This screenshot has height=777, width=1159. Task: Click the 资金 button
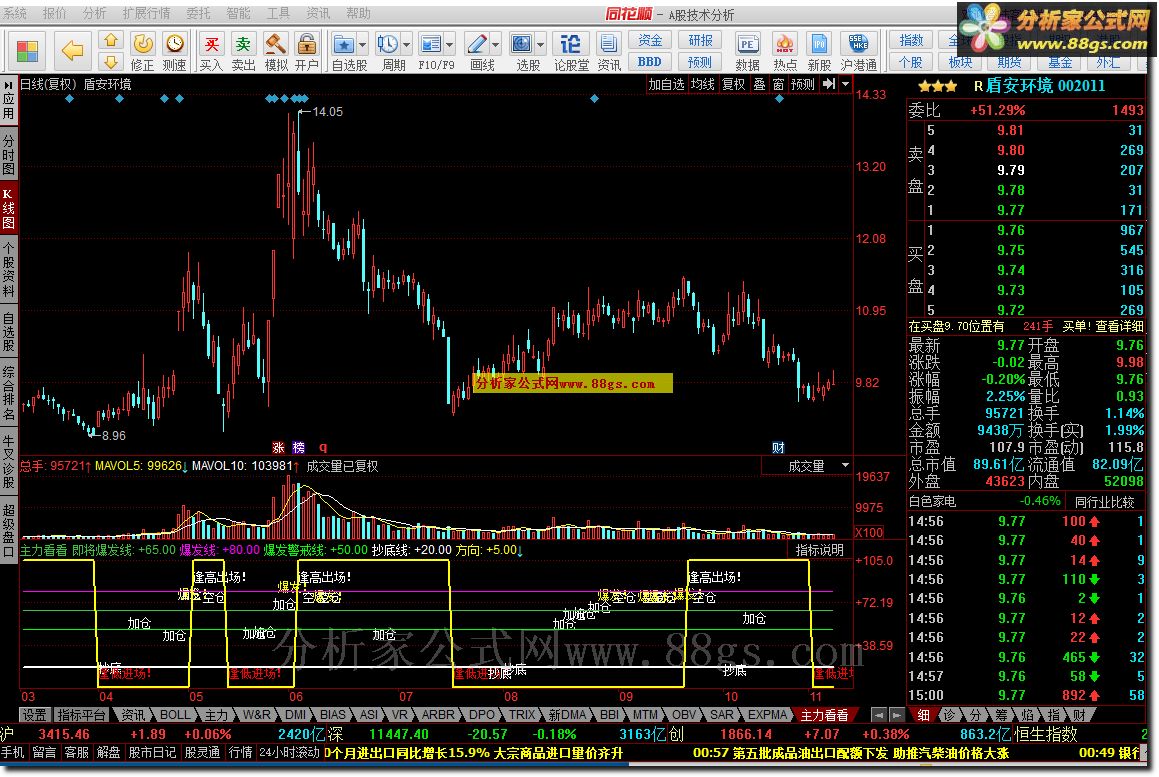[650, 40]
